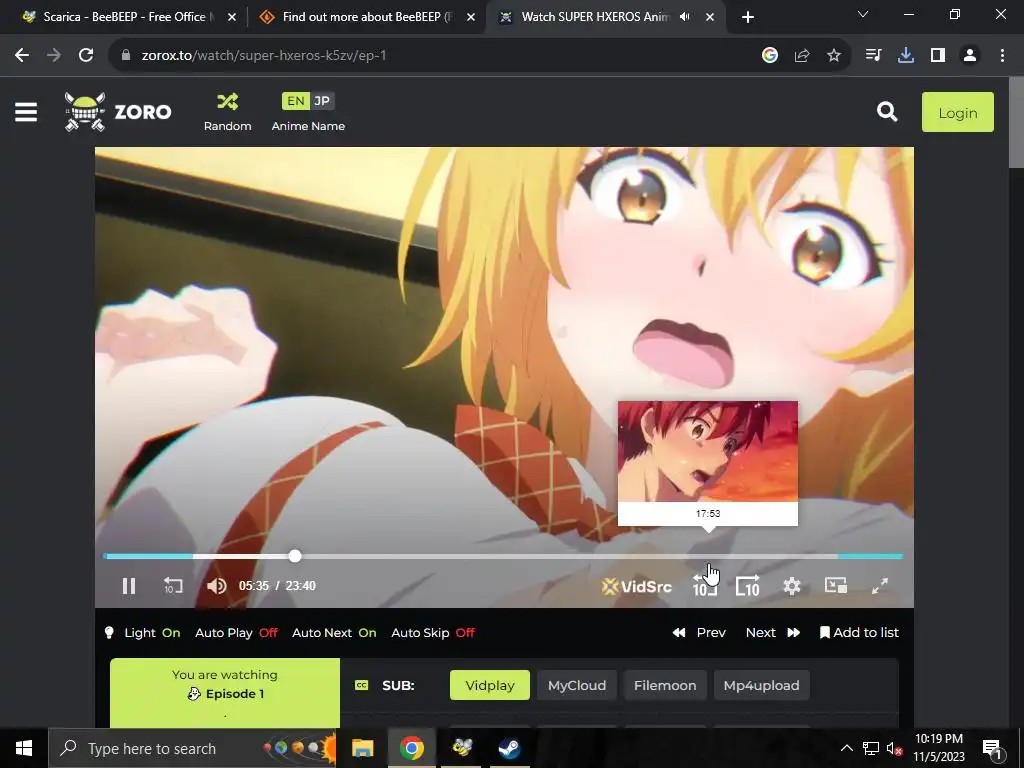Open the tab search dropdown
1024x768 pixels.
point(863,14)
